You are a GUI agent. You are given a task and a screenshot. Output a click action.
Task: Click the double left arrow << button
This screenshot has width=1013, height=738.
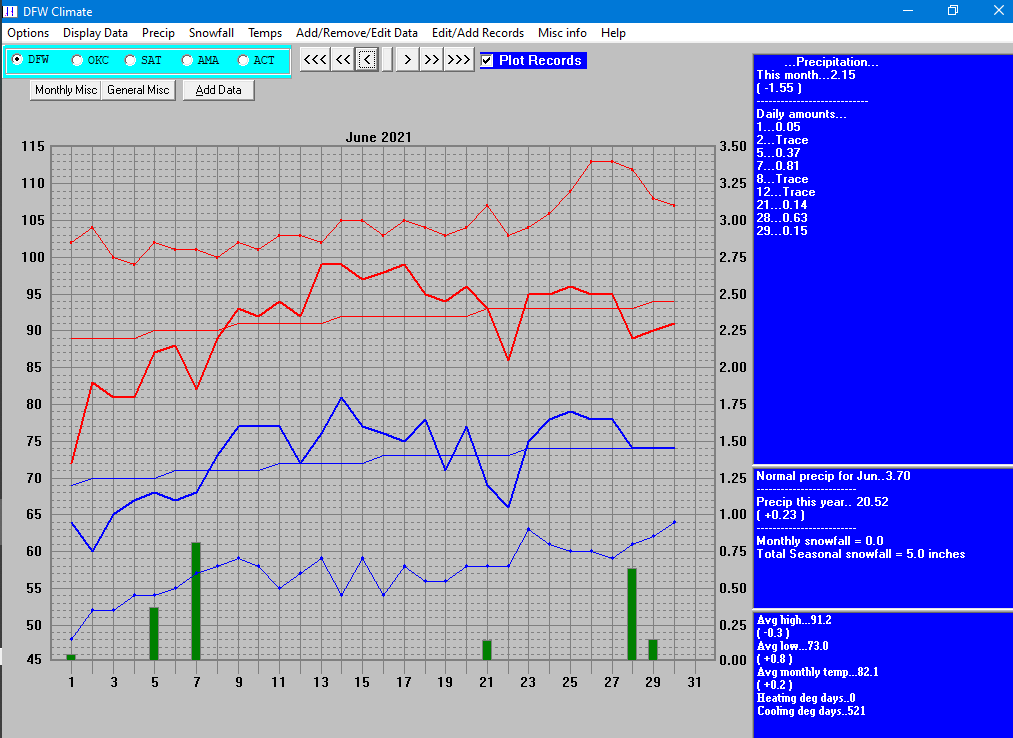click(x=342, y=60)
